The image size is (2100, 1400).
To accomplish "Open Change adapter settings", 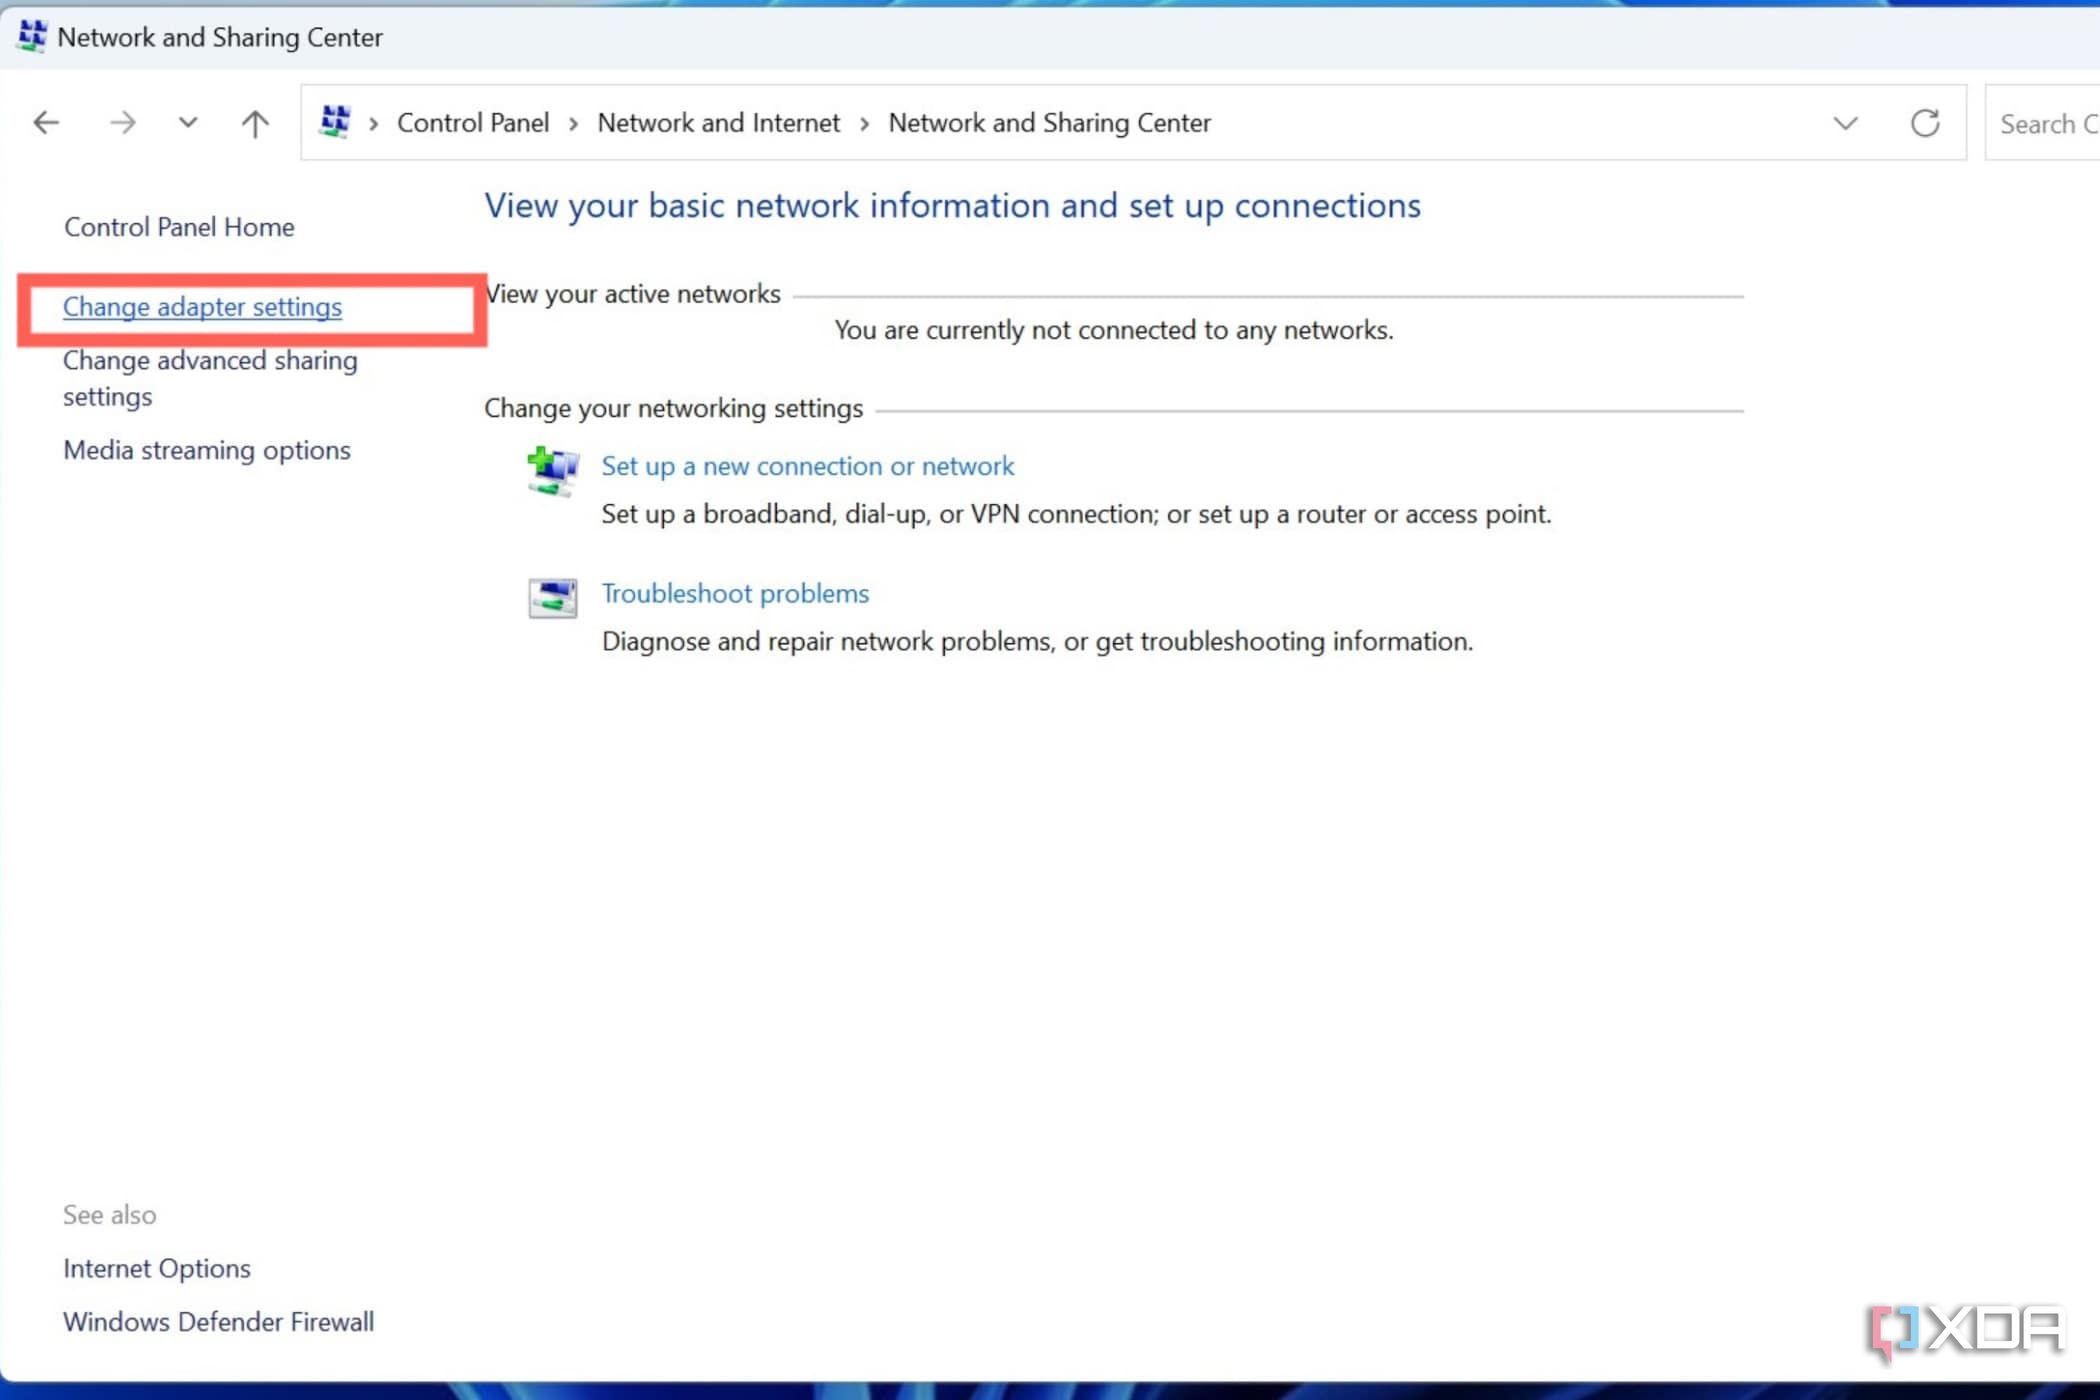I will point(202,307).
